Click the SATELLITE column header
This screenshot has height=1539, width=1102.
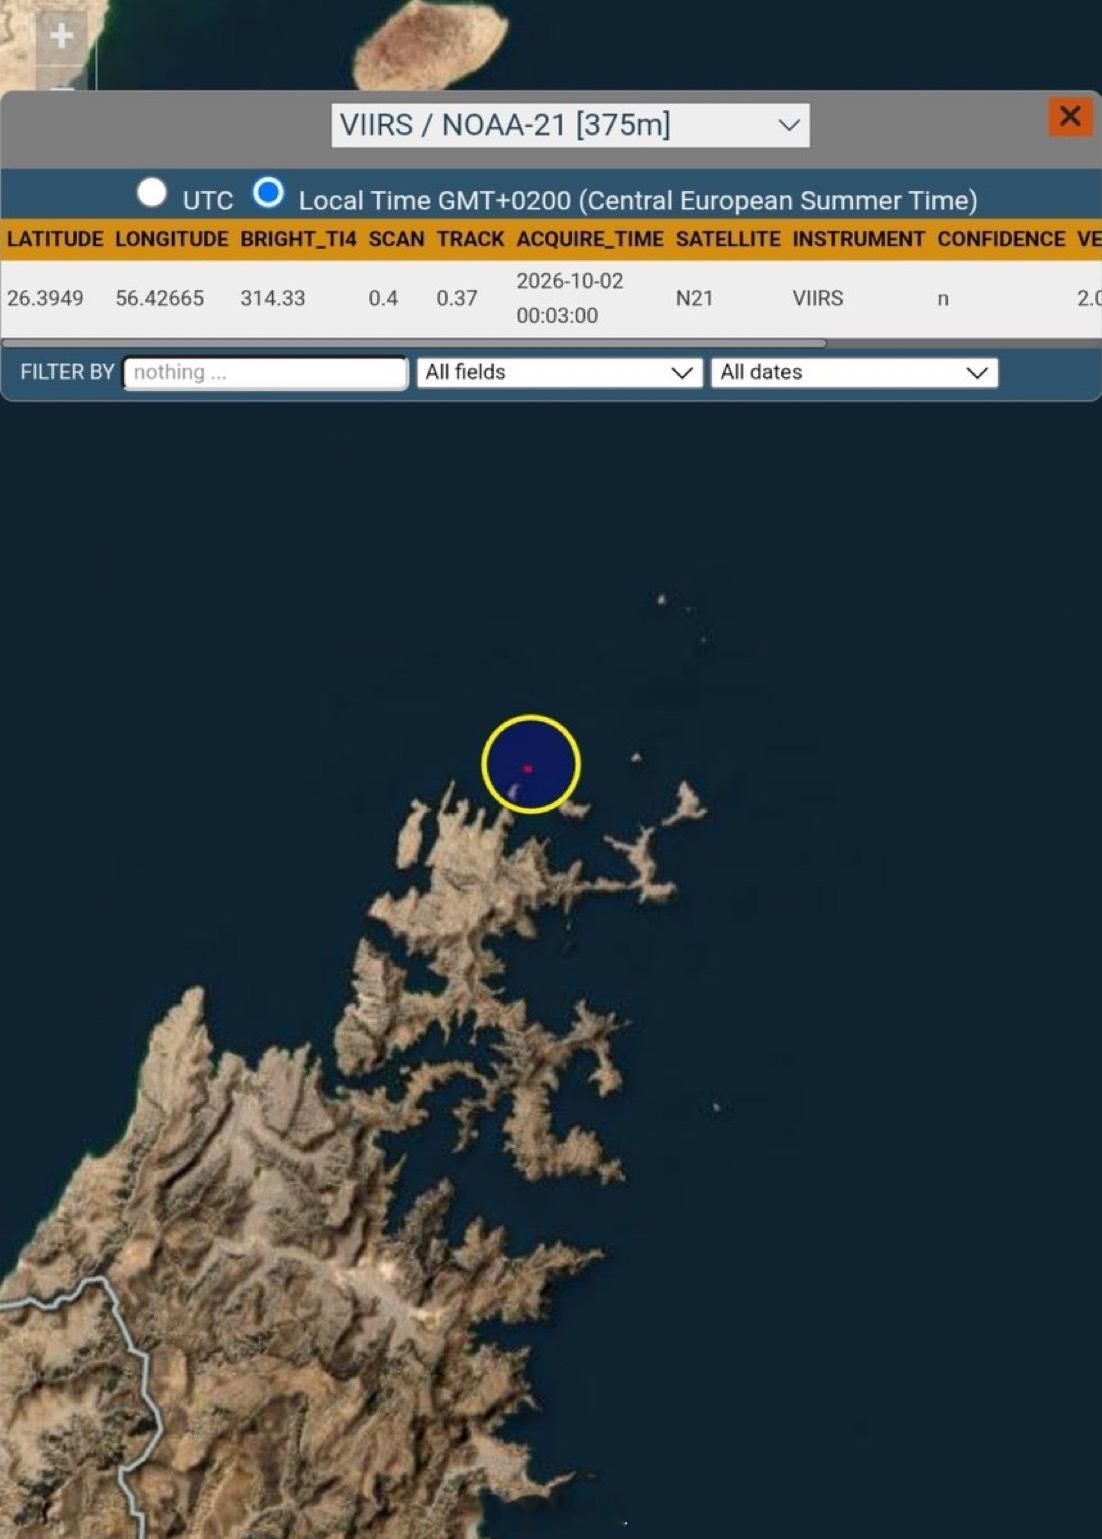(728, 239)
